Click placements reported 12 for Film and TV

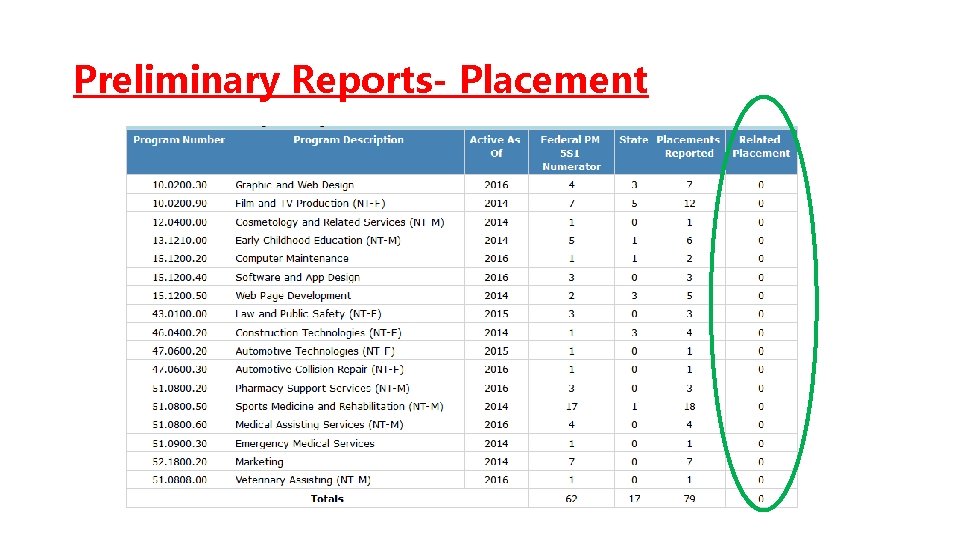coord(689,203)
